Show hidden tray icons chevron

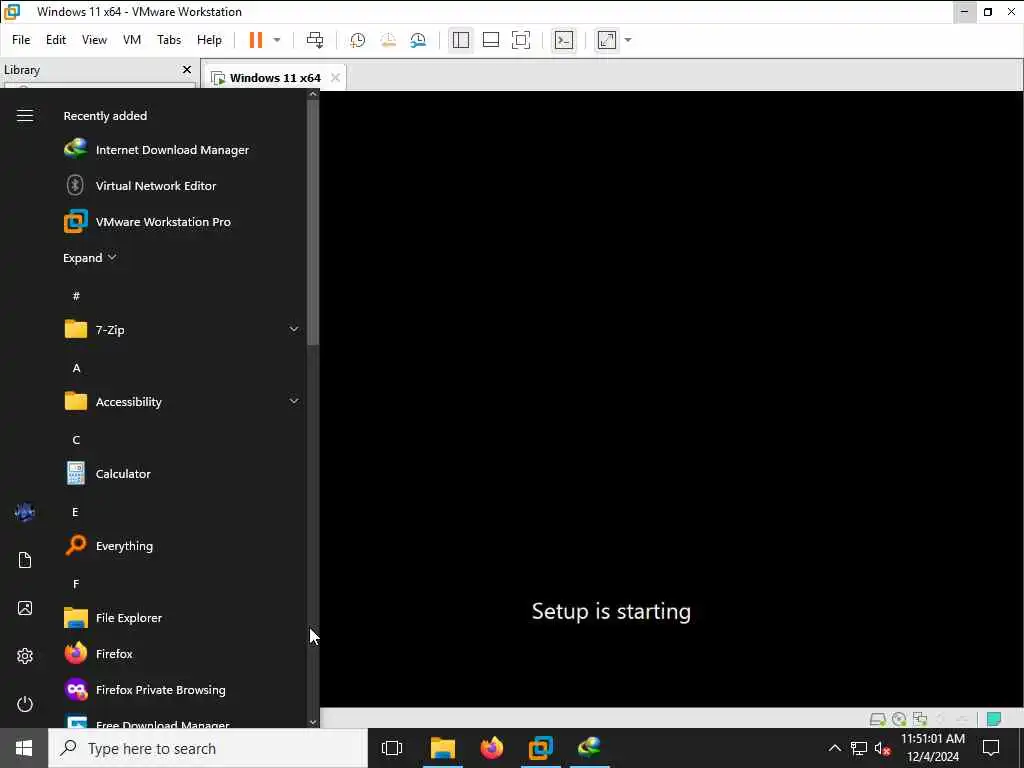[835, 748]
